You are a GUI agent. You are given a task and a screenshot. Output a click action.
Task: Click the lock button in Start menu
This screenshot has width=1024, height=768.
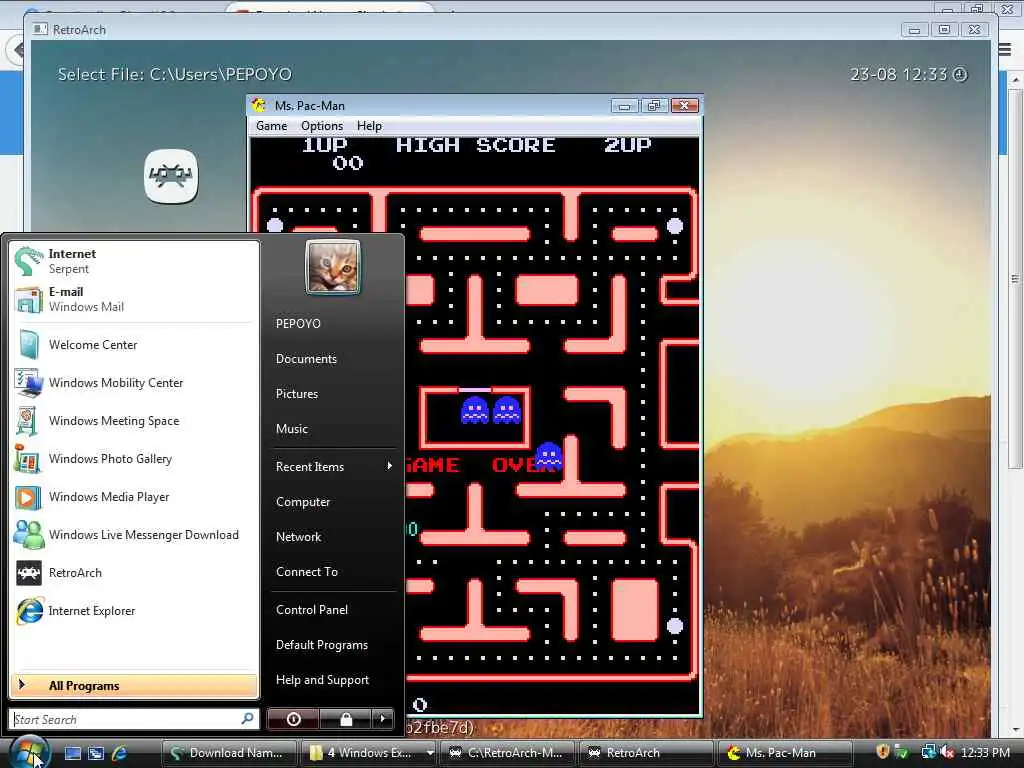pyautogui.click(x=345, y=719)
